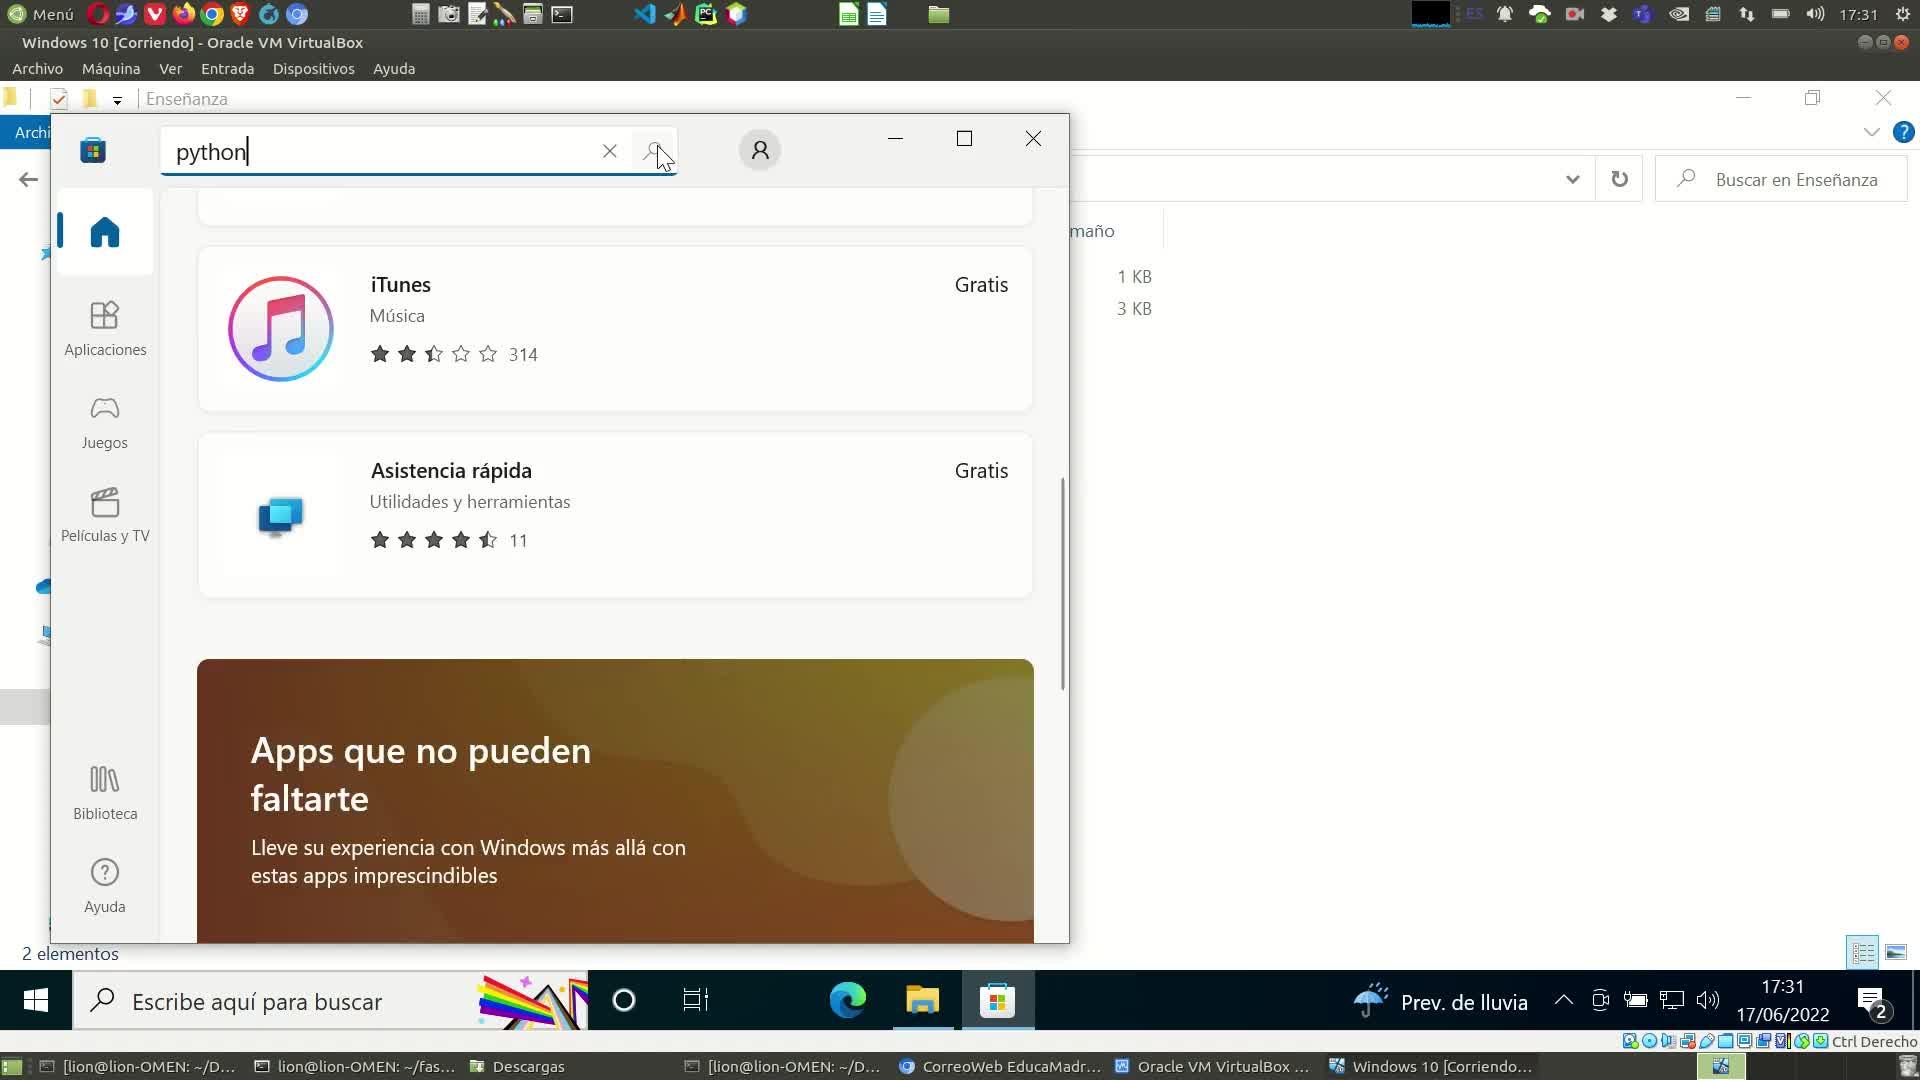
Task: Expand the Explorer ribbon chevron
Action: click(1871, 132)
